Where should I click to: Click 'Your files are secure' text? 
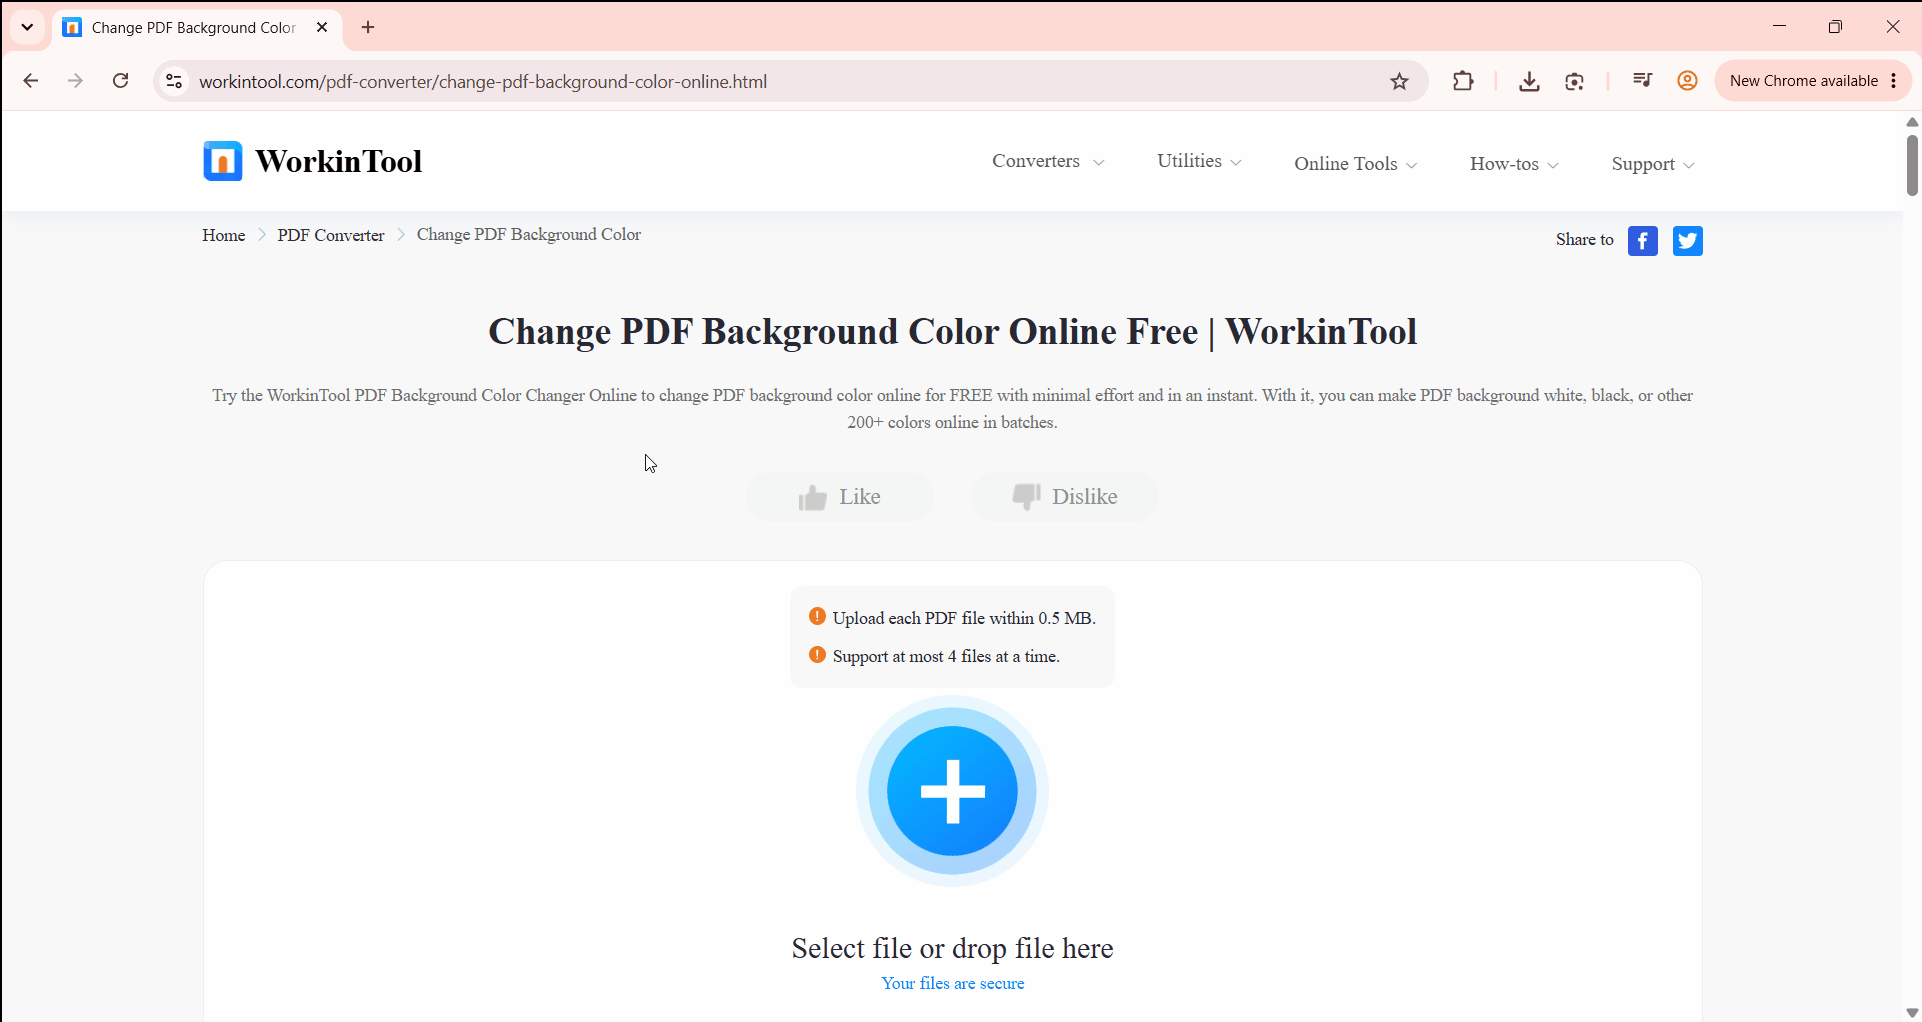click(953, 984)
